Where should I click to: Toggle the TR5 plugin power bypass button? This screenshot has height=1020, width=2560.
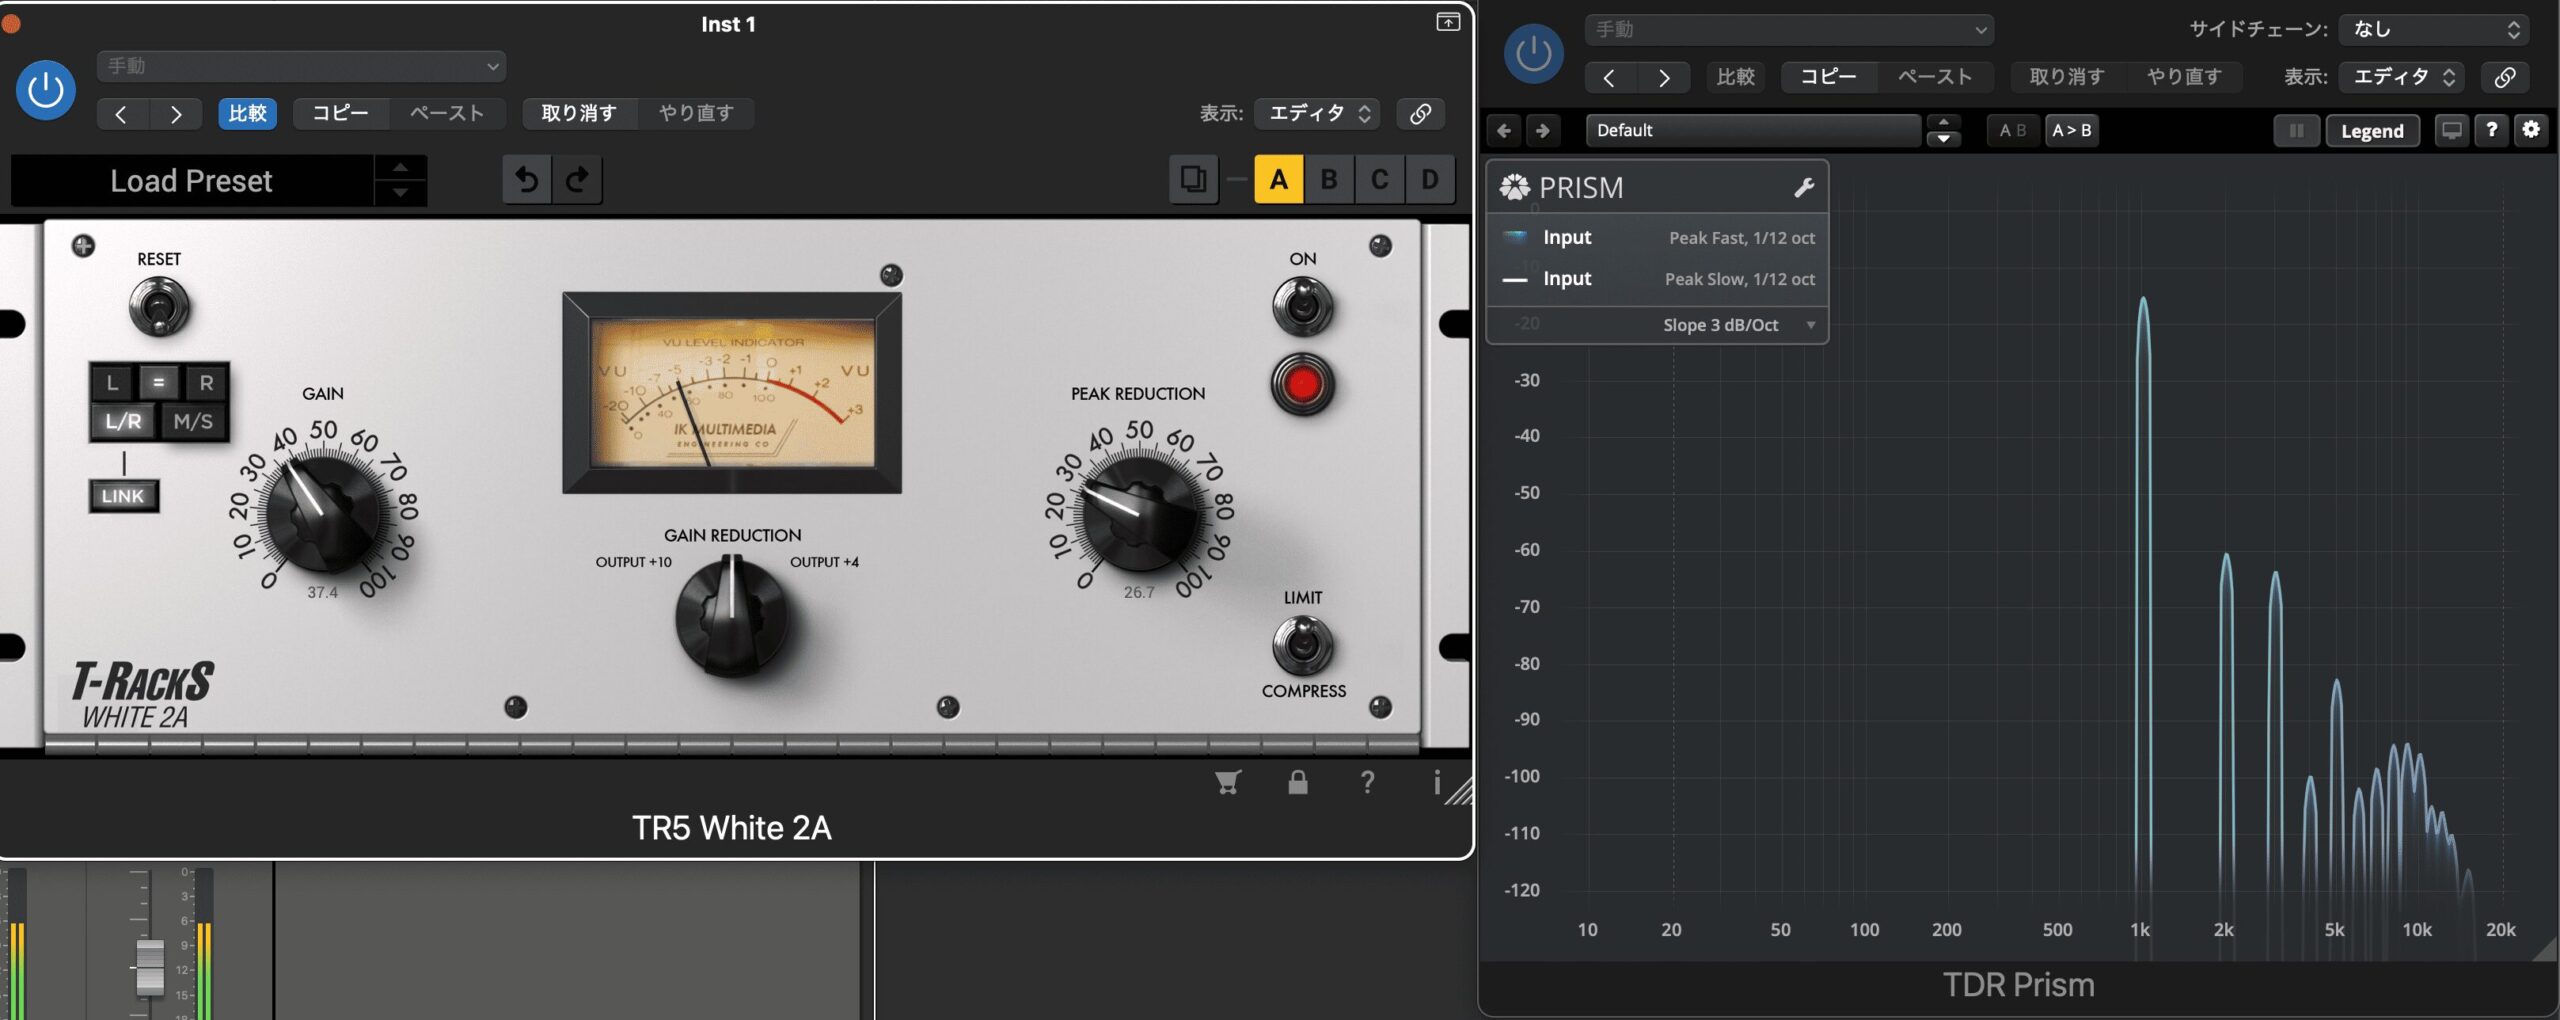46,91
